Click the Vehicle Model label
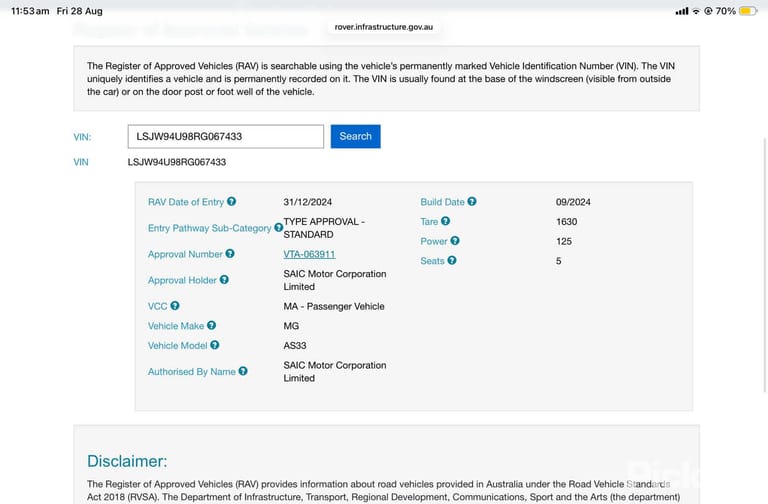768x504 pixels. [177, 345]
